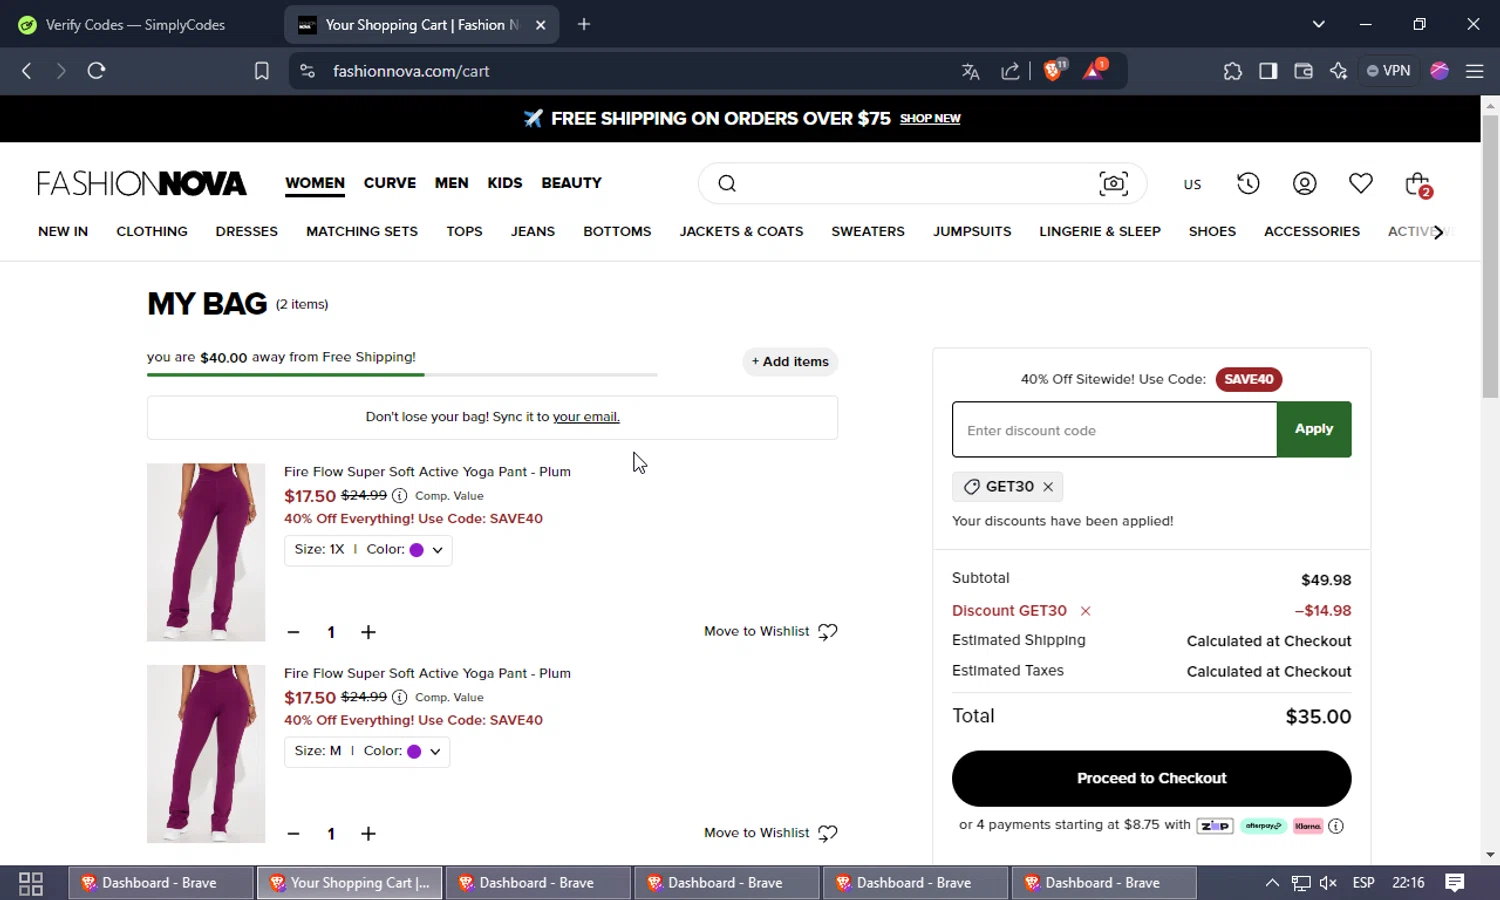Open Windows Task View button
The image size is (1500, 900).
[x=31, y=883]
